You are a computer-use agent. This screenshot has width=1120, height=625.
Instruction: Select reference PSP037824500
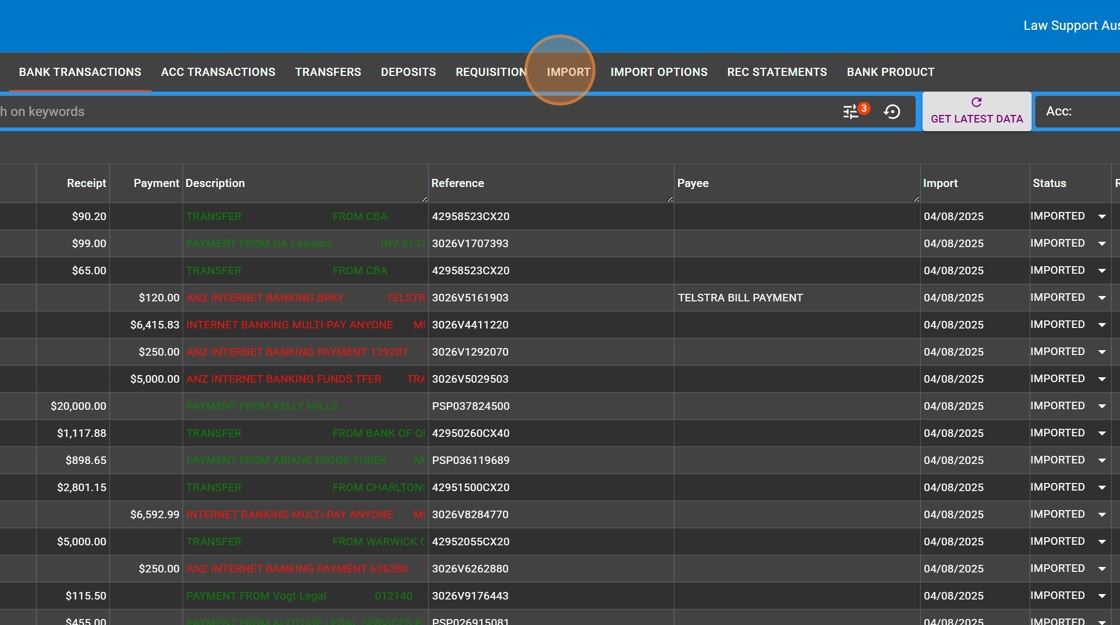point(471,406)
